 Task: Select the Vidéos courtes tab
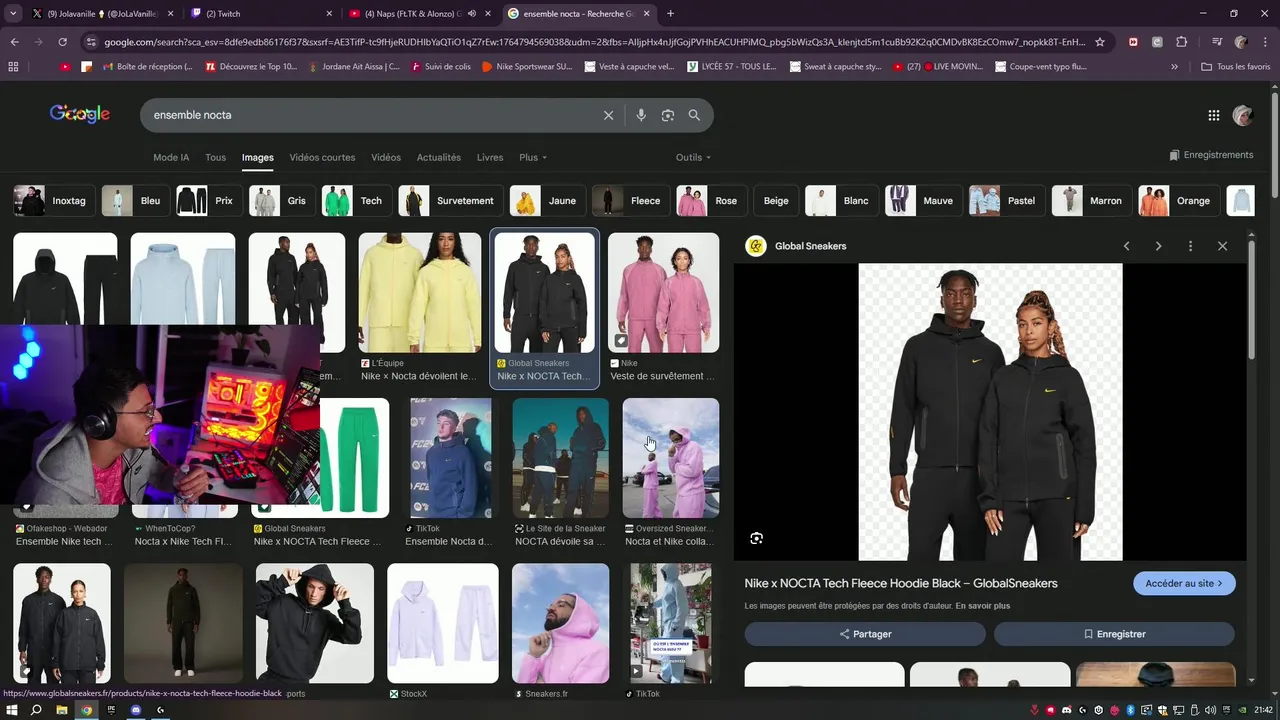click(x=322, y=158)
